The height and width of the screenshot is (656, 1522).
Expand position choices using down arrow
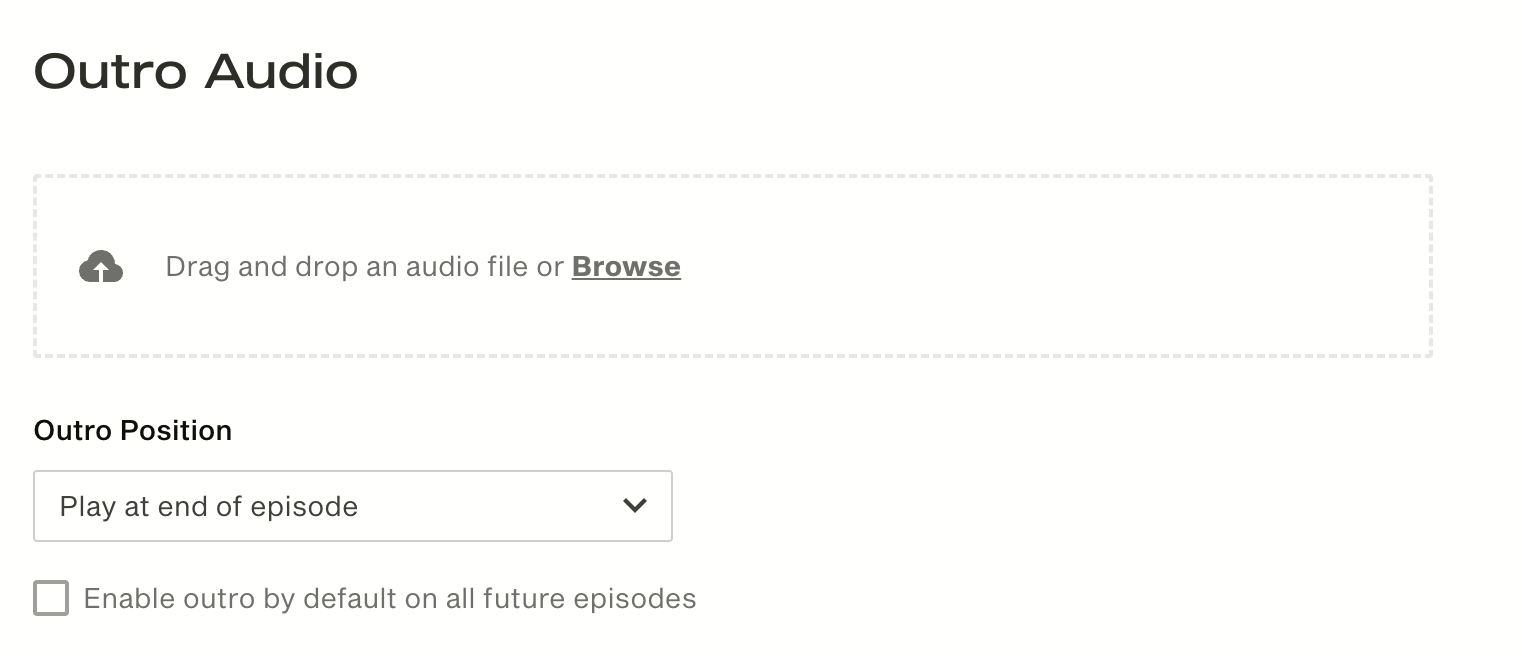coord(635,506)
